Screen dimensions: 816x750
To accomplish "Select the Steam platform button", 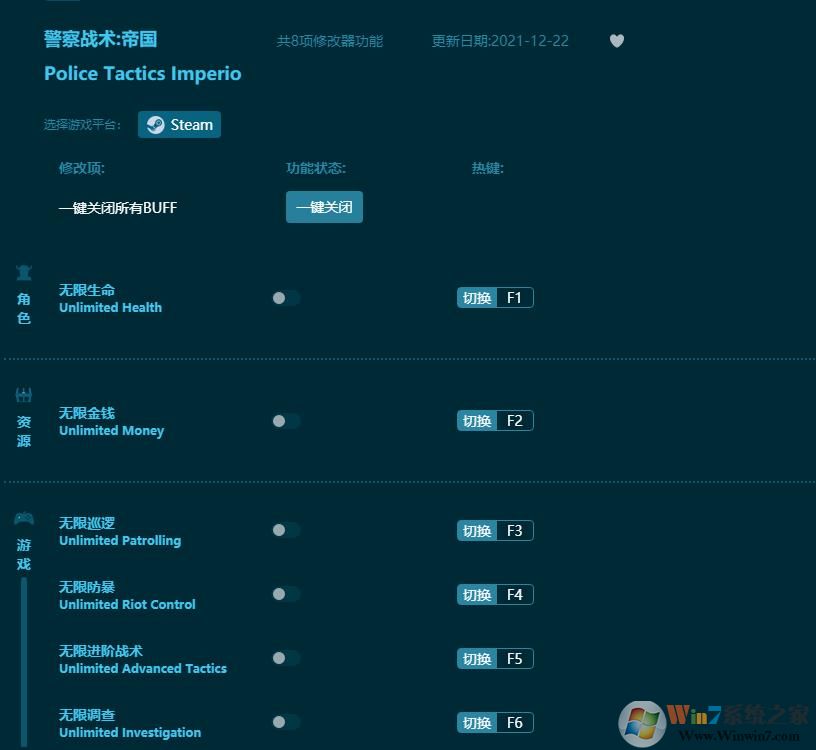I will coord(179,124).
